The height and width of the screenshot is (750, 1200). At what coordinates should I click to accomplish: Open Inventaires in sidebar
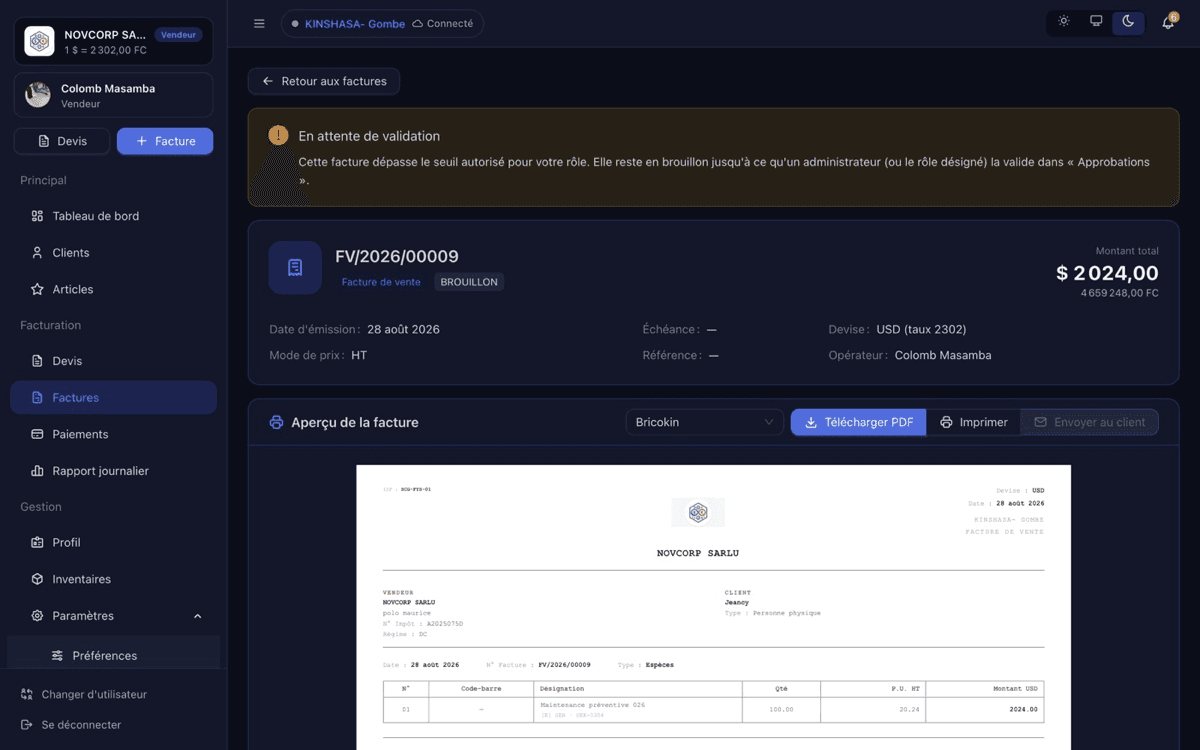(113, 579)
